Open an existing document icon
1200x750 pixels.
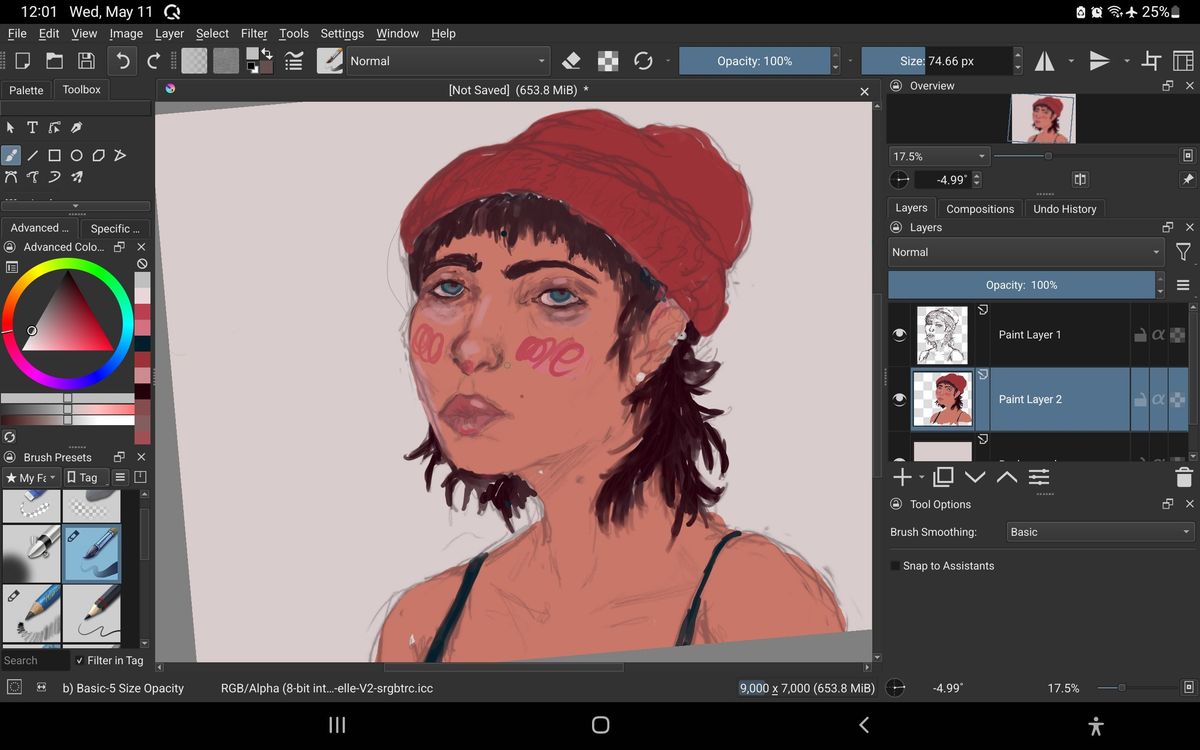54,61
